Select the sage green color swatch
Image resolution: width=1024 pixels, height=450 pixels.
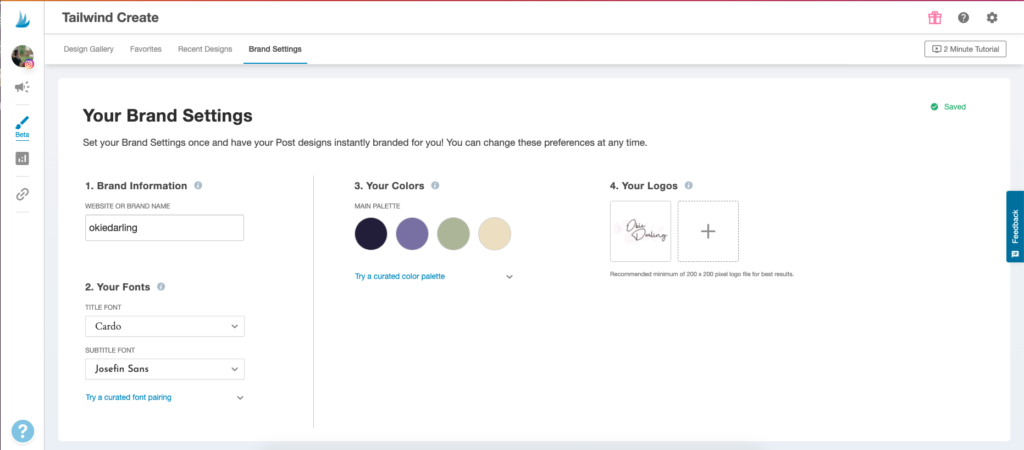pyautogui.click(x=453, y=234)
